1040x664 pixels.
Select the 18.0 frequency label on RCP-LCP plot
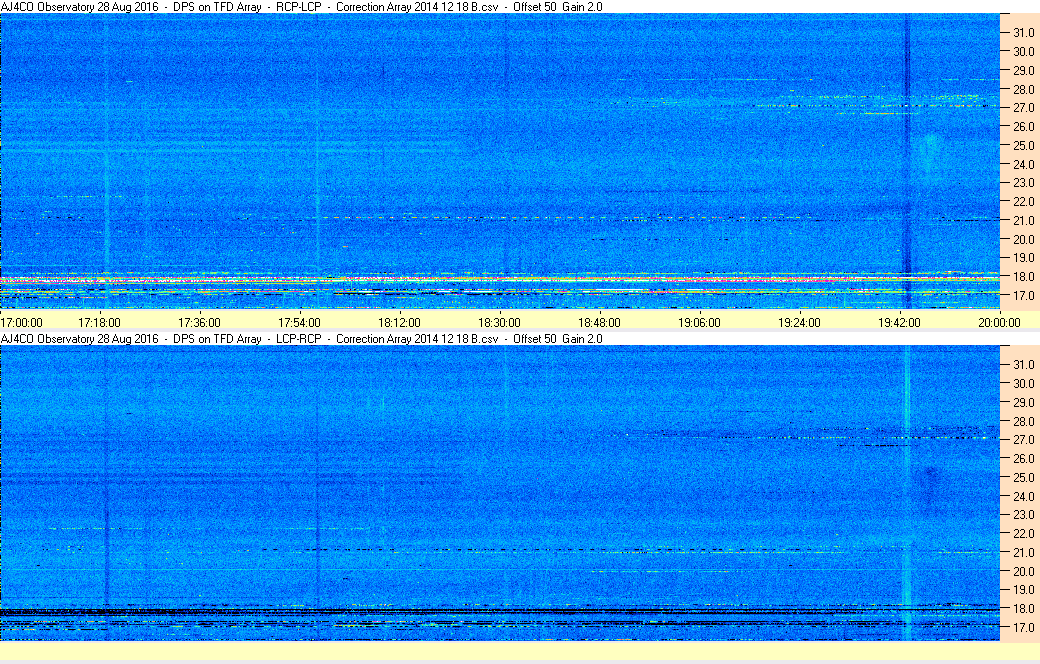click(x=1023, y=277)
